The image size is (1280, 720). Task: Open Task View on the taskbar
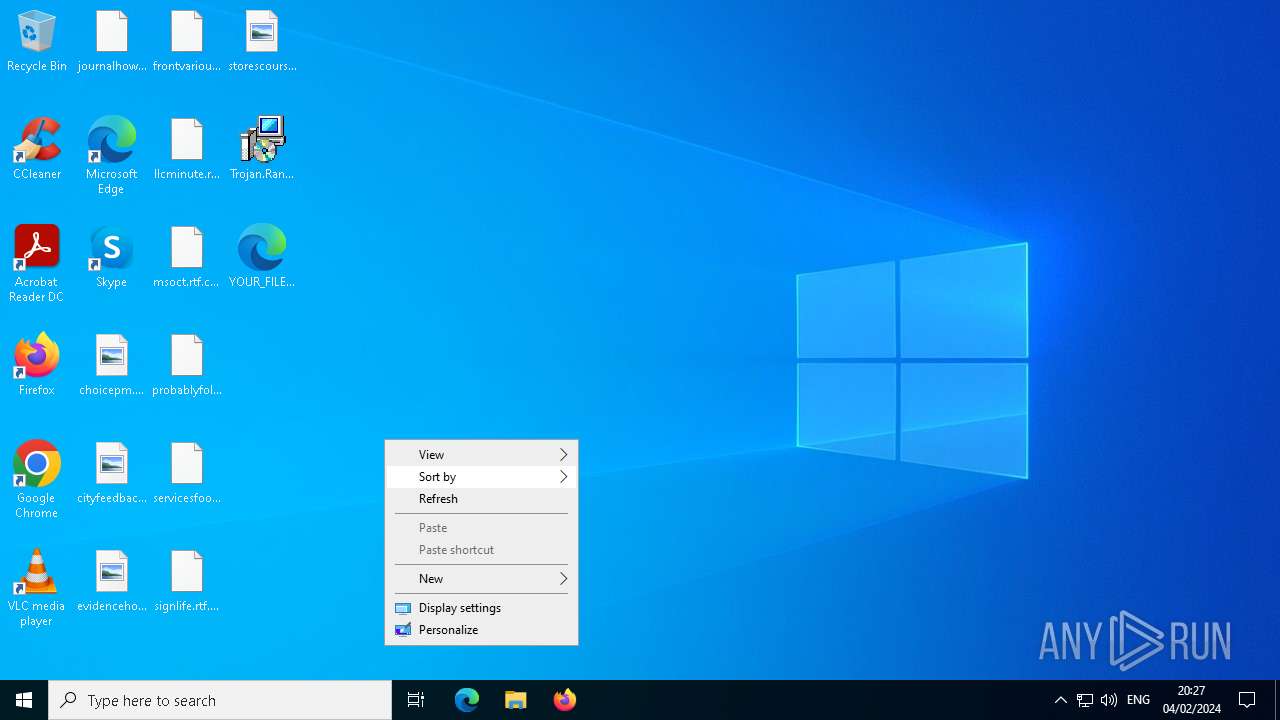(416, 700)
